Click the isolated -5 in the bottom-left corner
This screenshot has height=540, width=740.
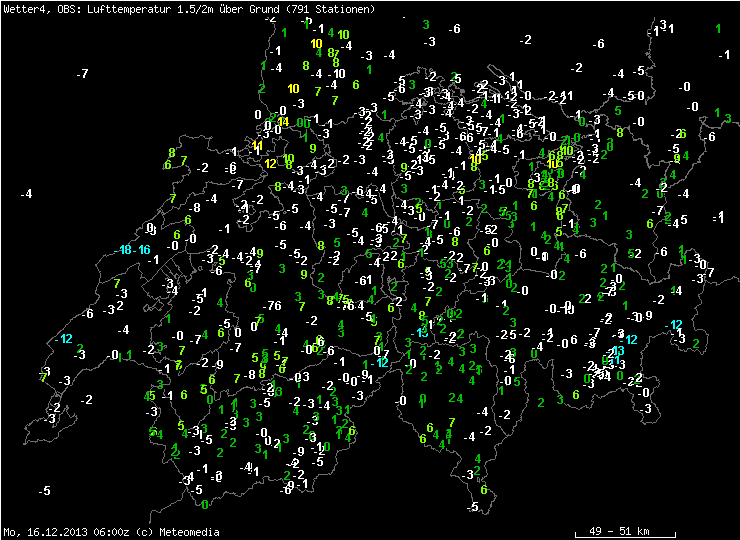pyautogui.click(x=44, y=491)
